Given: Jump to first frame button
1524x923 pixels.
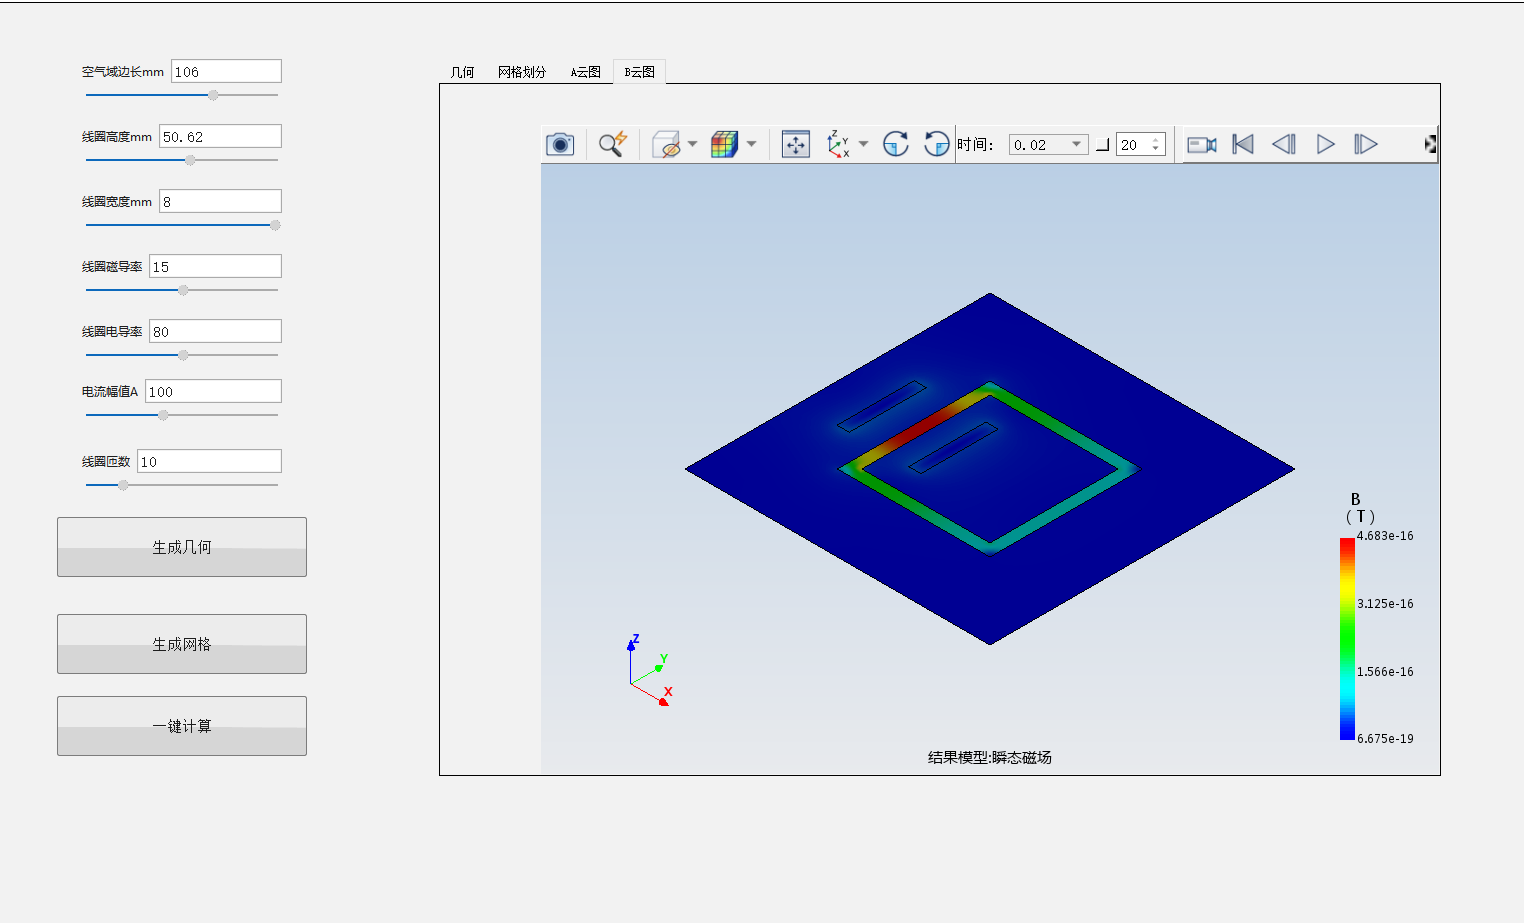Looking at the screenshot, I should 1243,145.
